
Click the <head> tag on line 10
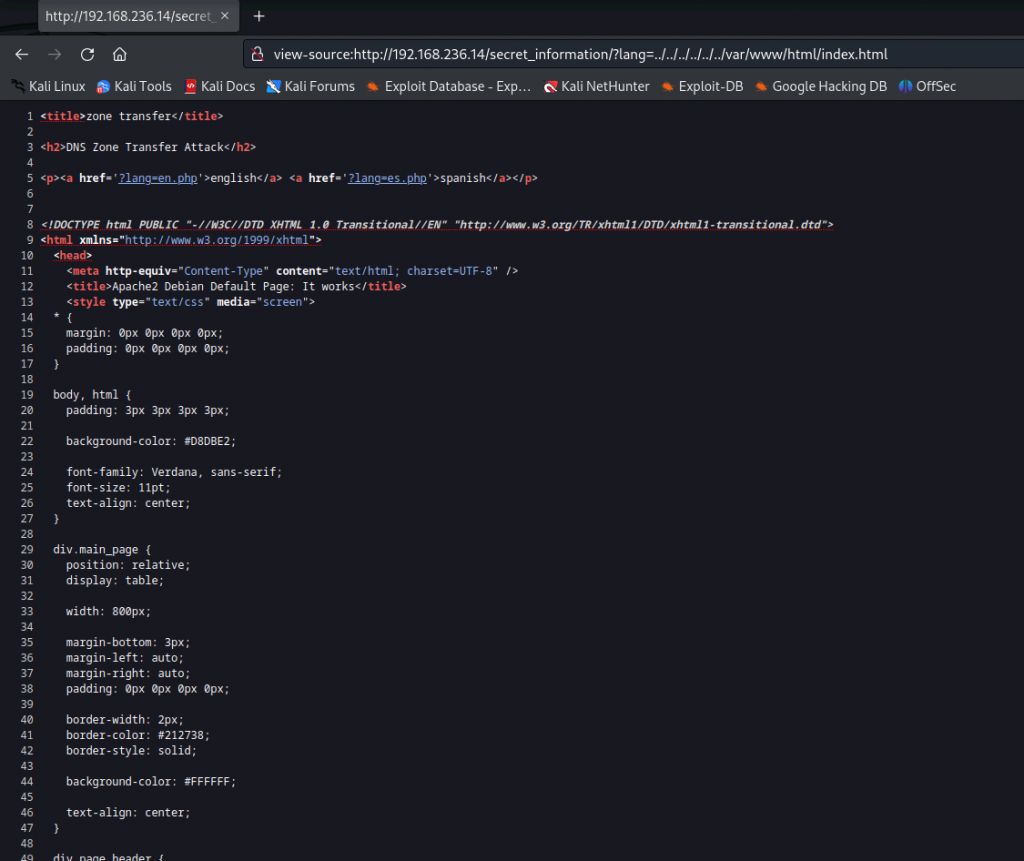click(x=72, y=255)
